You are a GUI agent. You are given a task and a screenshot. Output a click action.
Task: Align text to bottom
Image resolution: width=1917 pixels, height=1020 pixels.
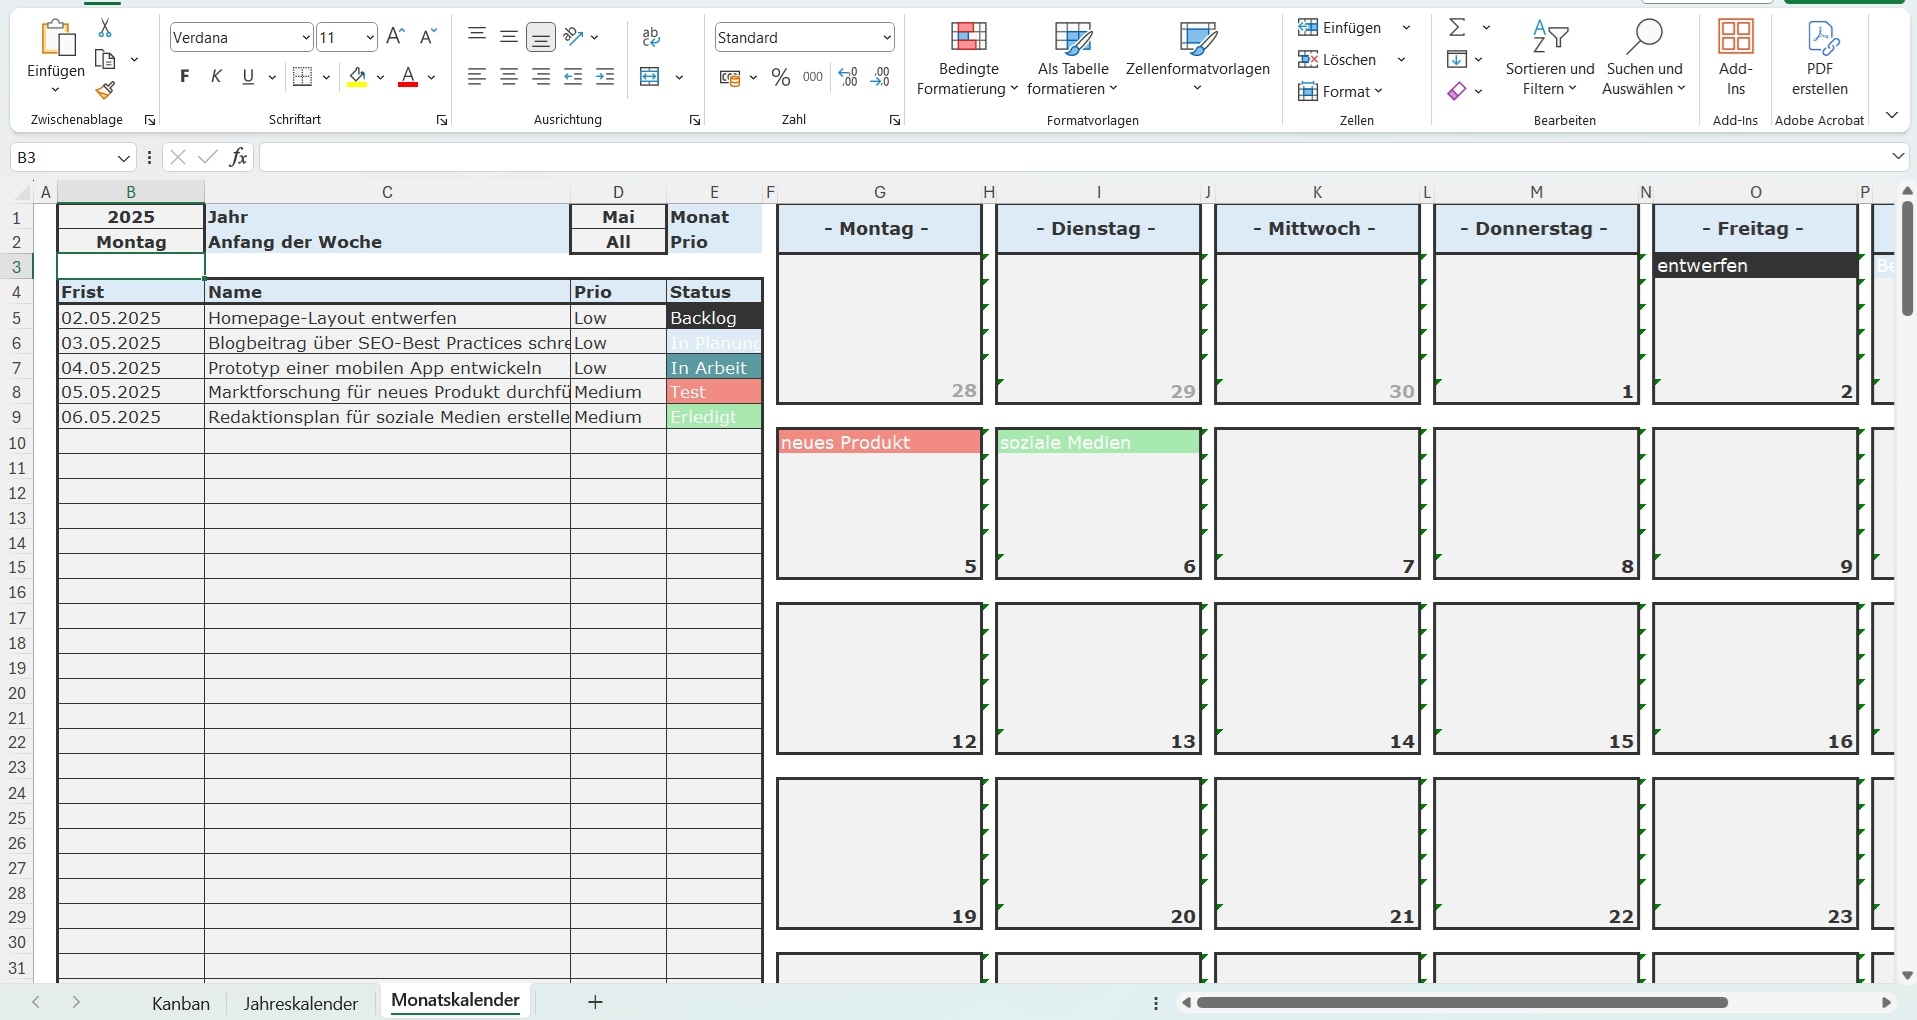point(541,37)
